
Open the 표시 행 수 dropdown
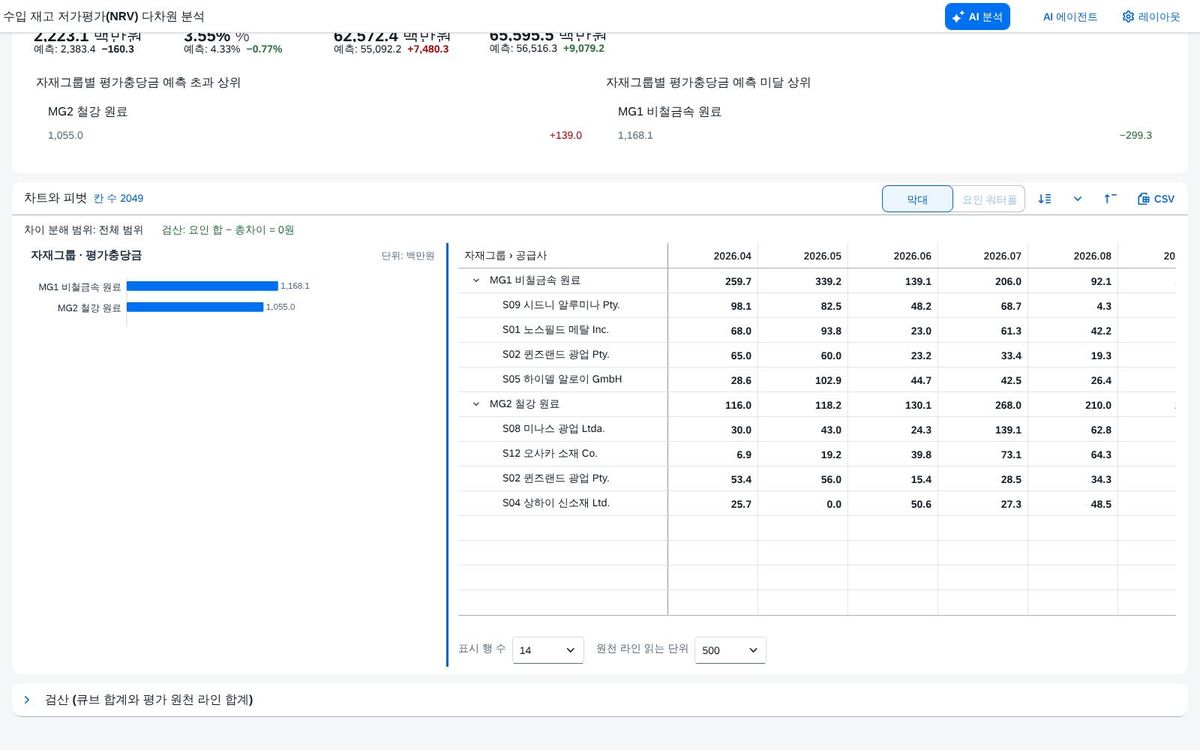pos(548,650)
